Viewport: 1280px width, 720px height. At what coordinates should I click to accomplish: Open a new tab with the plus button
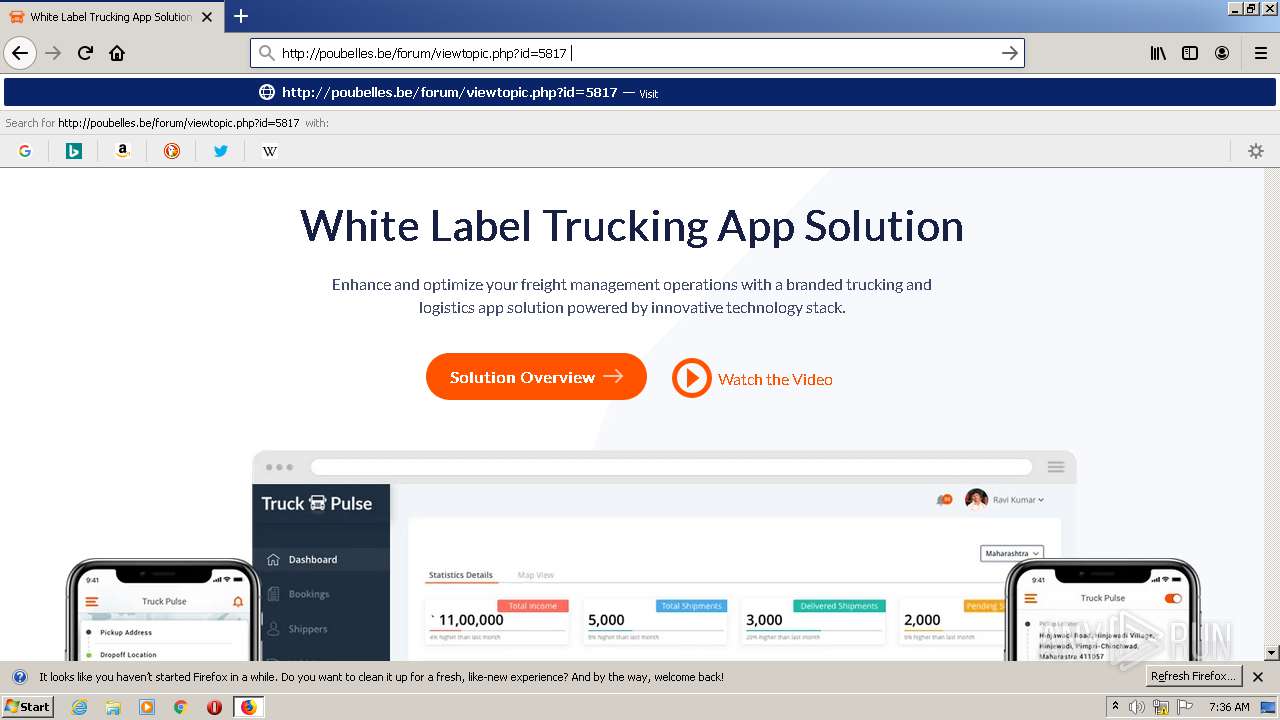point(241,16)
